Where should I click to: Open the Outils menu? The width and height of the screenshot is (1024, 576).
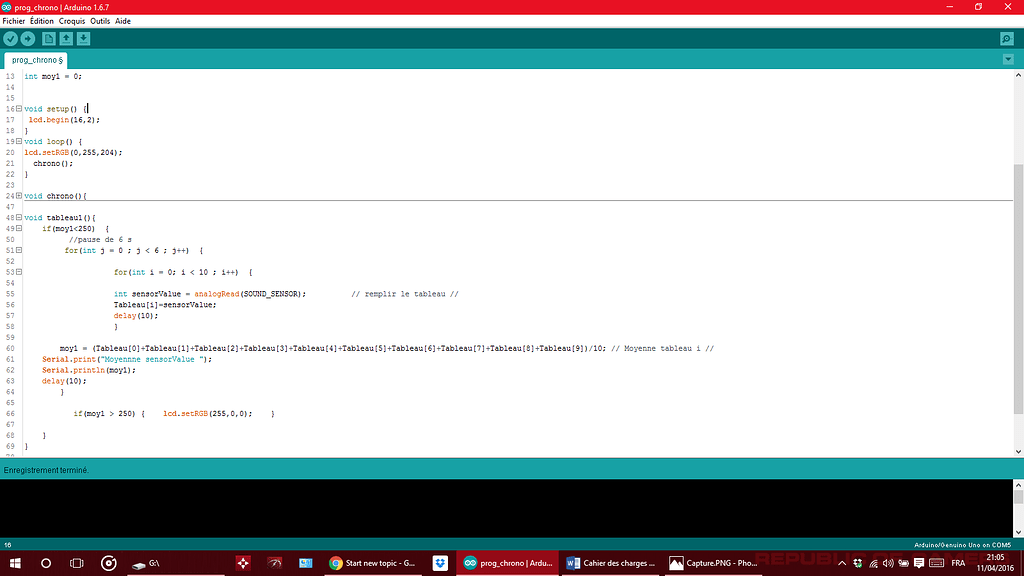pyautogui.click(x=100, y=20)
